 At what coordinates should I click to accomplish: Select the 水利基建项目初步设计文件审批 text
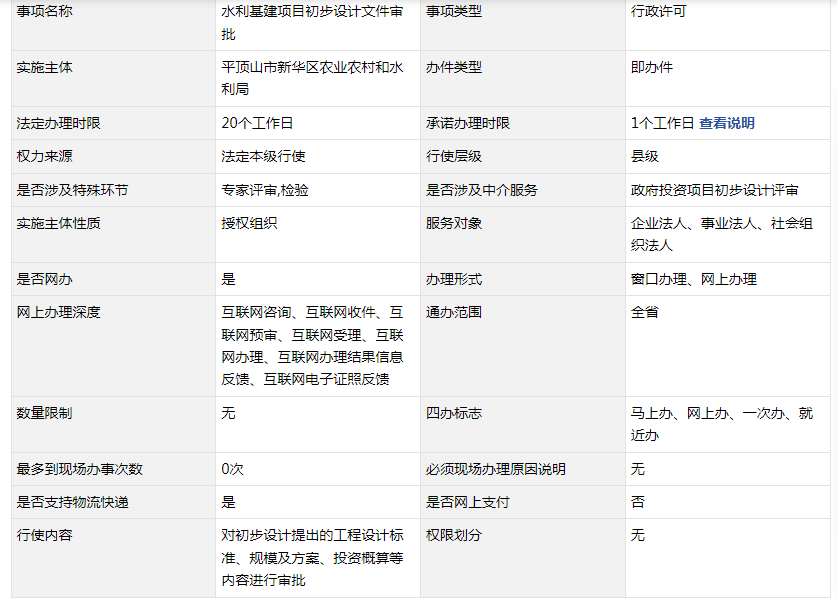[312, 23]
